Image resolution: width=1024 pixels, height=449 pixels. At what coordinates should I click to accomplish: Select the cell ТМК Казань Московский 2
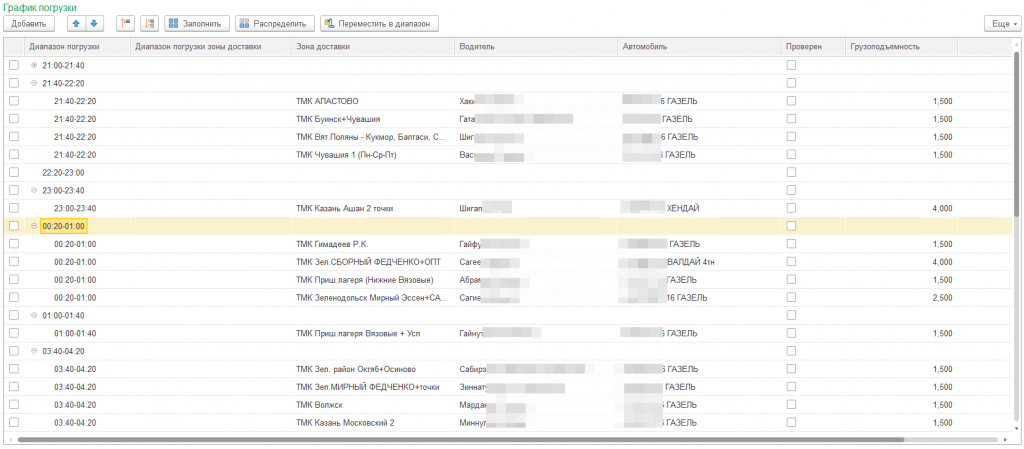373,422
